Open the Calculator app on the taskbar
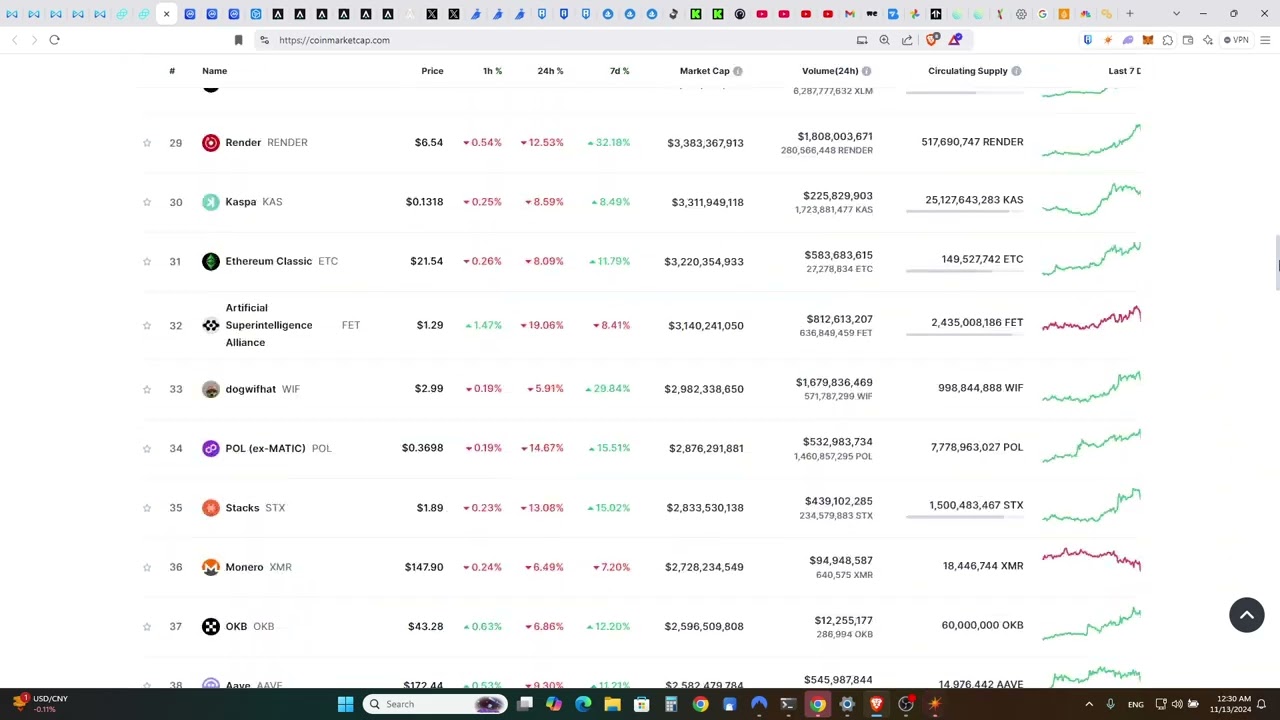 pos(671,704)
